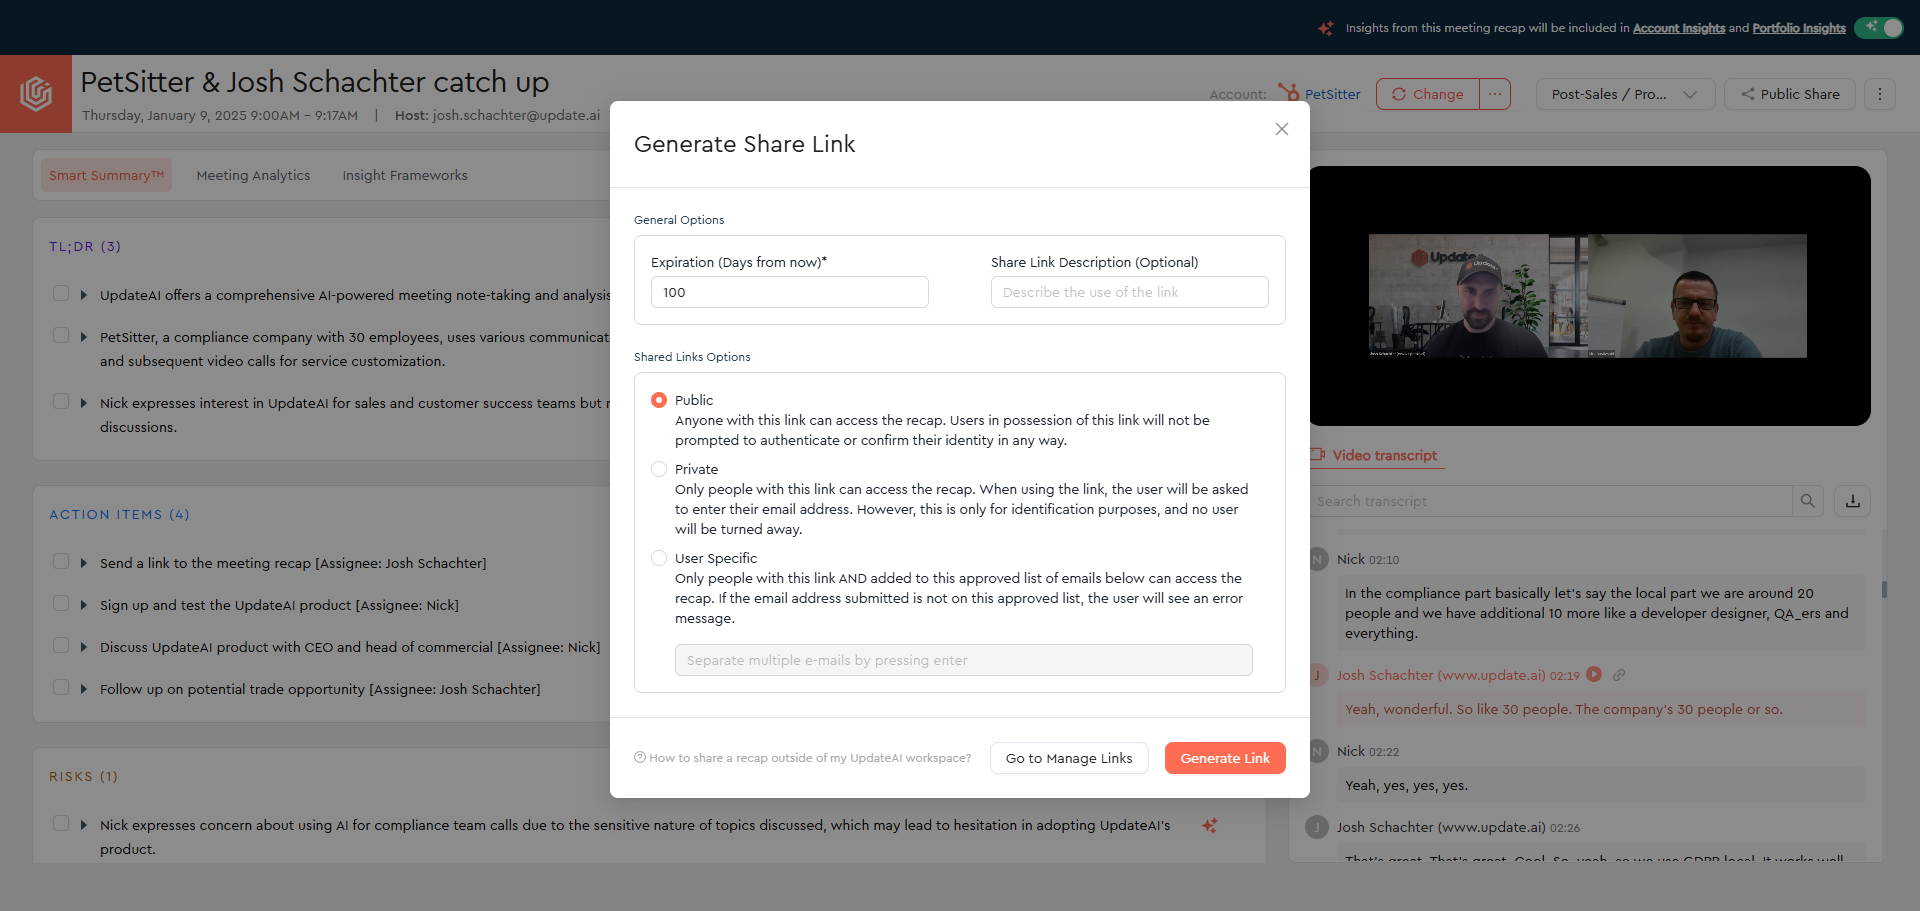The width and height of the screenshot is (1920, 911).
Task: Click Nick's avatar at 02:10
Action: 1318,559
